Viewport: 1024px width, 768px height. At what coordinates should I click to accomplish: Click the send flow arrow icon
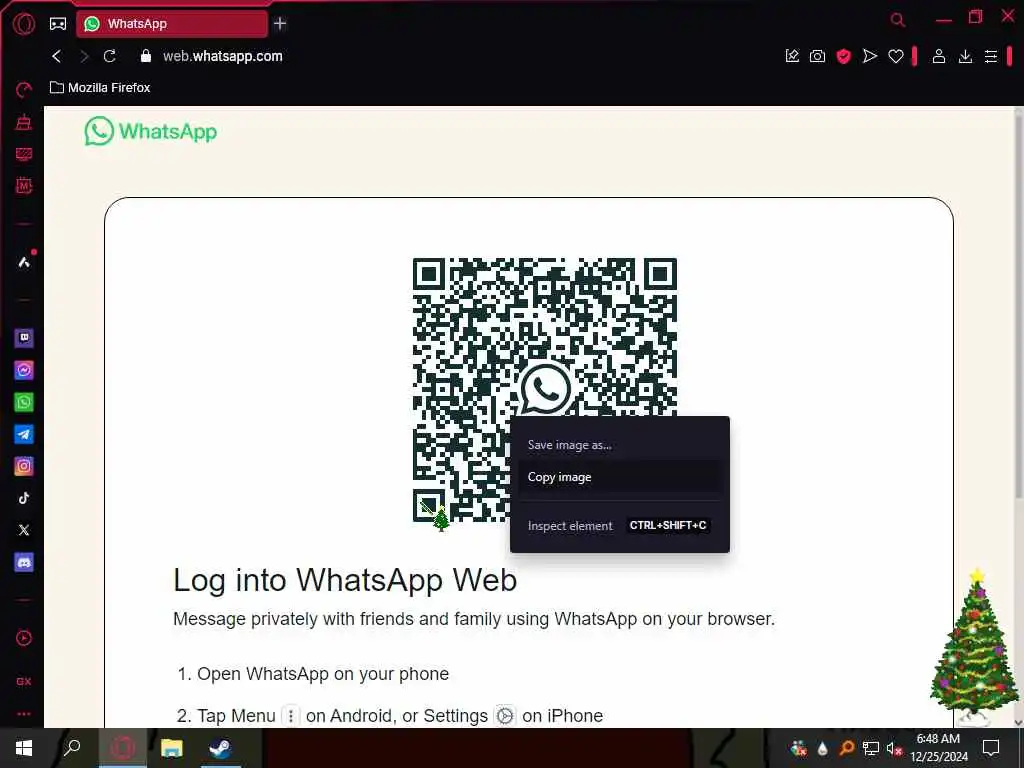pos(870,56)
